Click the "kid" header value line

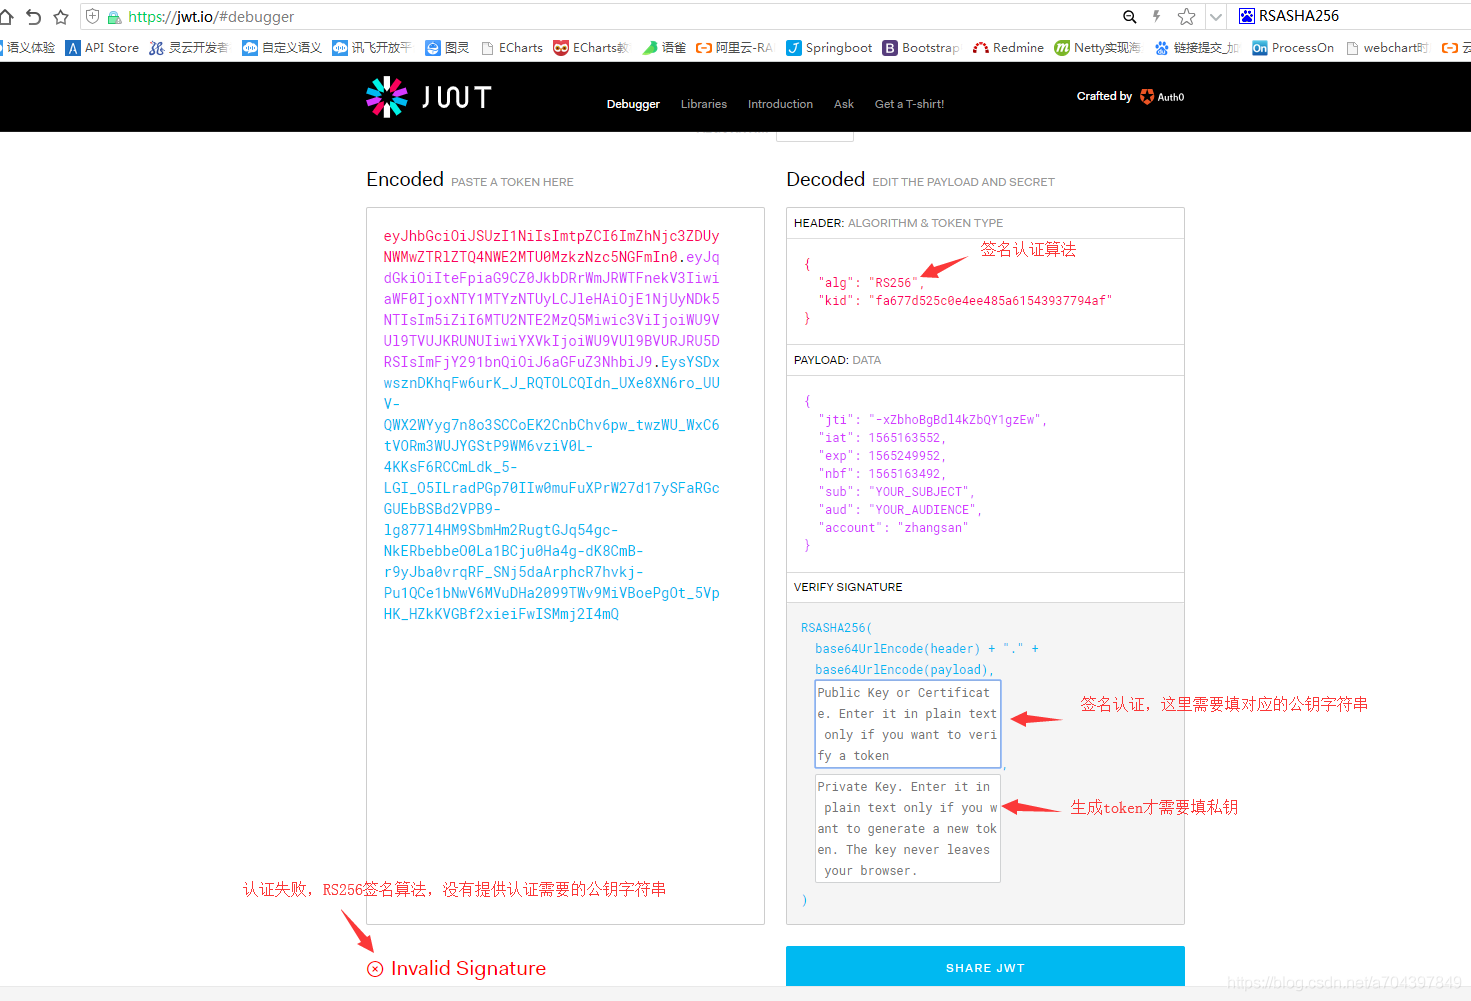(x=965, y=301)
